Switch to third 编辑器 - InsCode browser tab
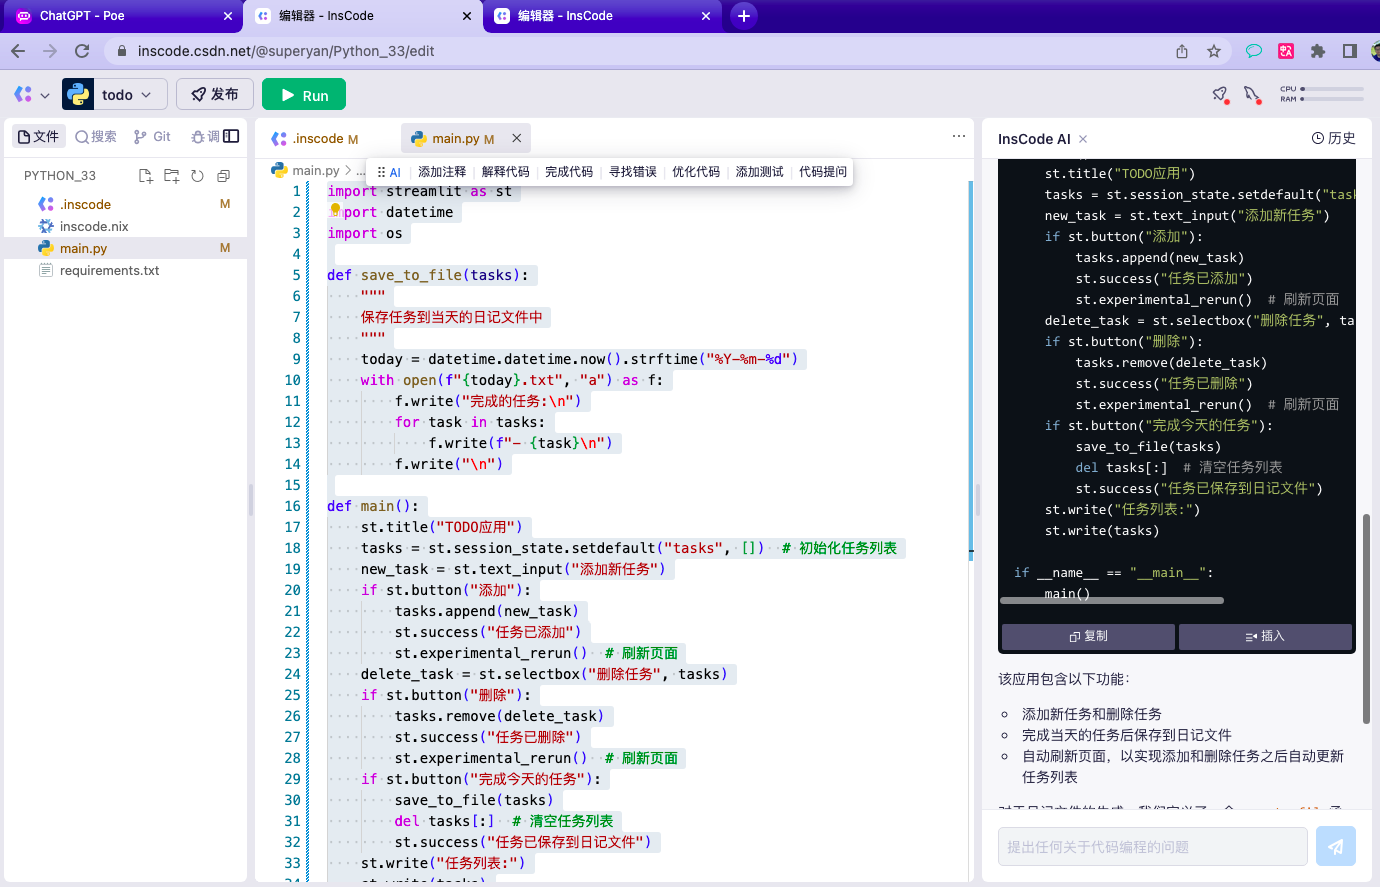 click(602, 16)
